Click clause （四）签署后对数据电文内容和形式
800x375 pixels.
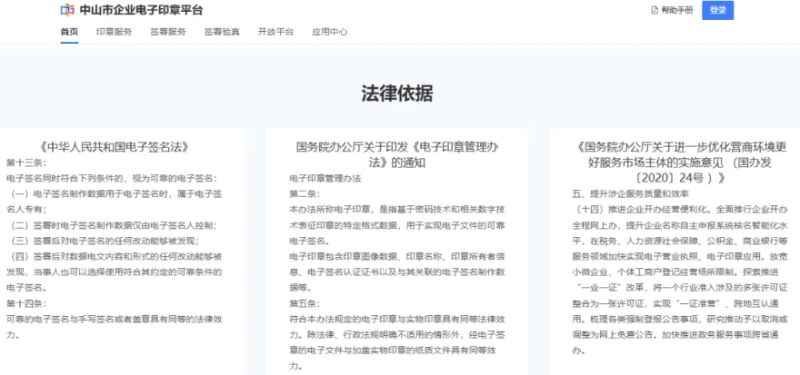pyautogui.click(x=114, y=271)
